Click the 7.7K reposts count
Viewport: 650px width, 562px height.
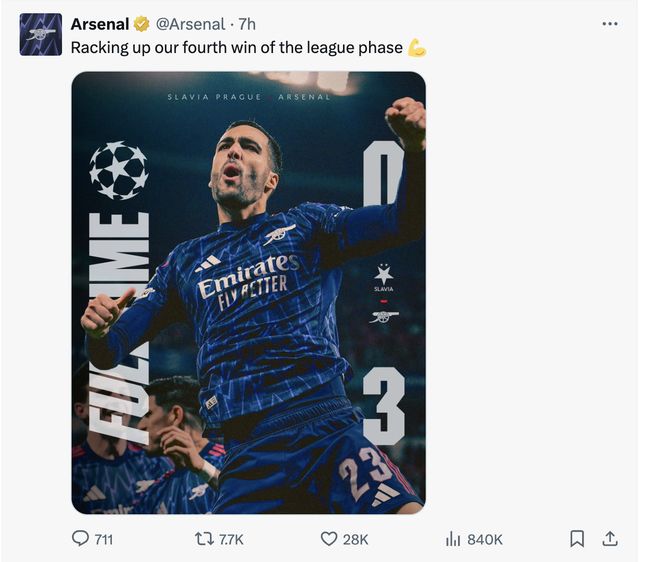(x=231, y=539)
